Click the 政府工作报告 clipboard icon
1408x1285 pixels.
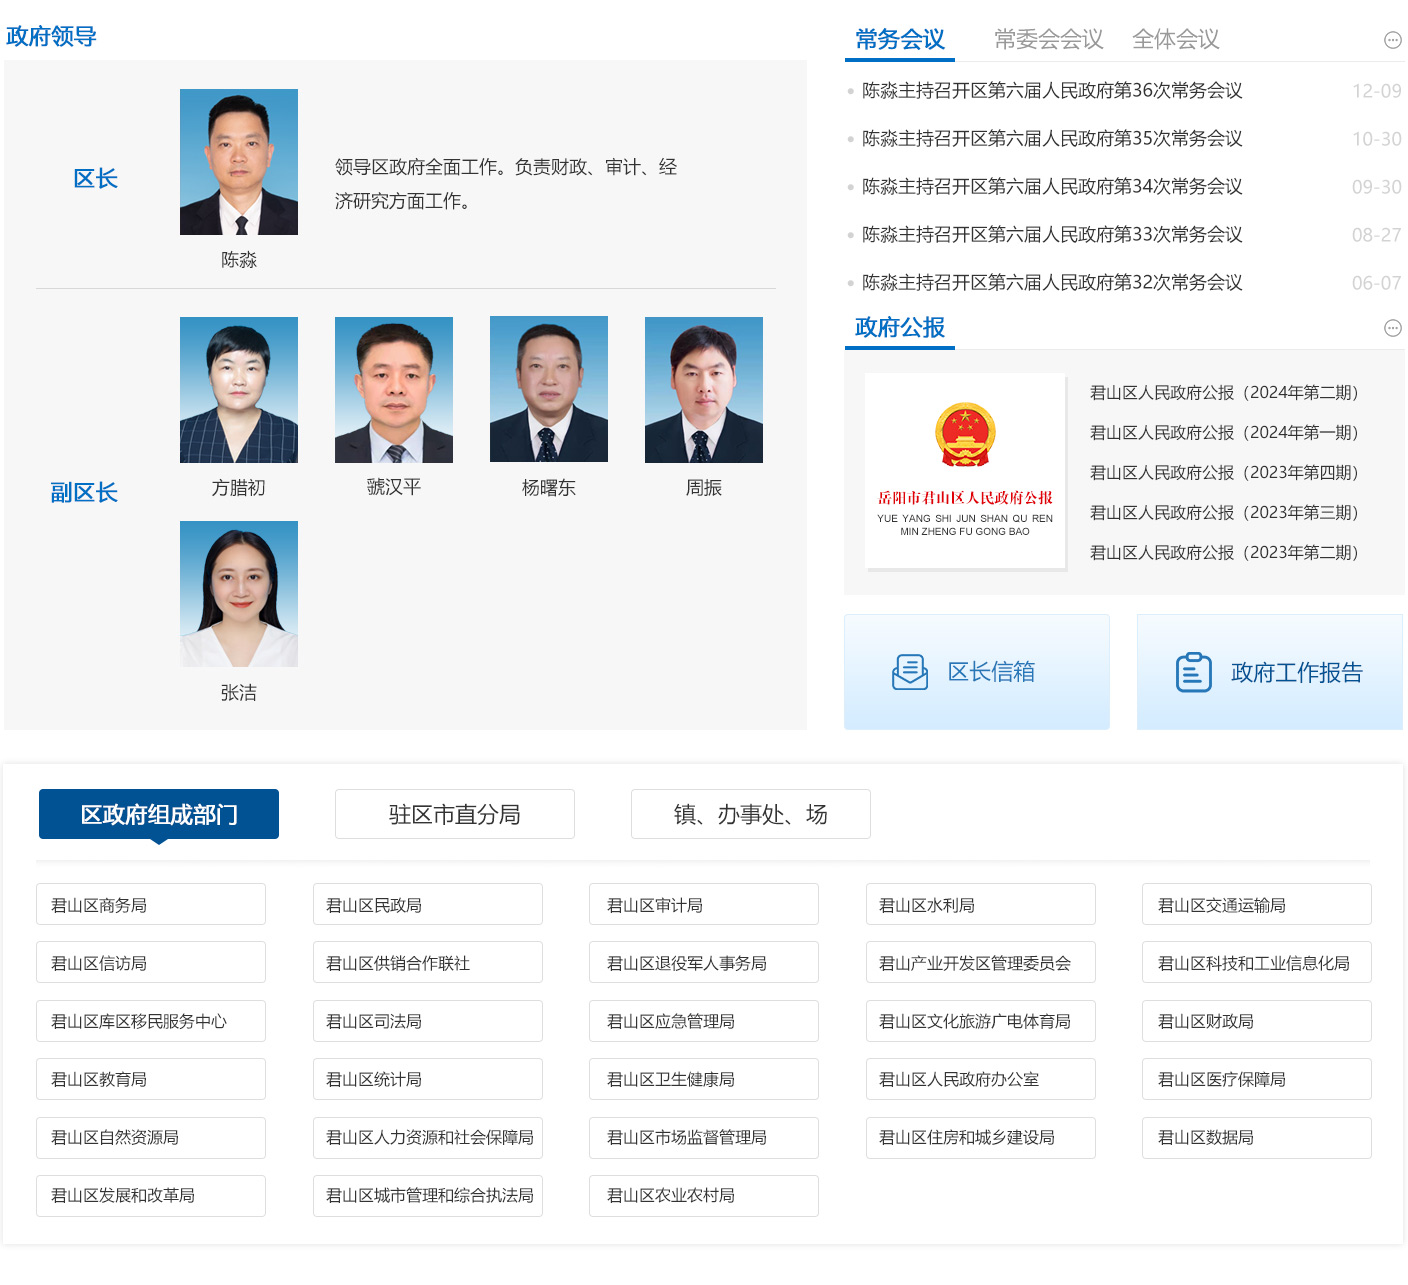click(x=1193, y=672)
